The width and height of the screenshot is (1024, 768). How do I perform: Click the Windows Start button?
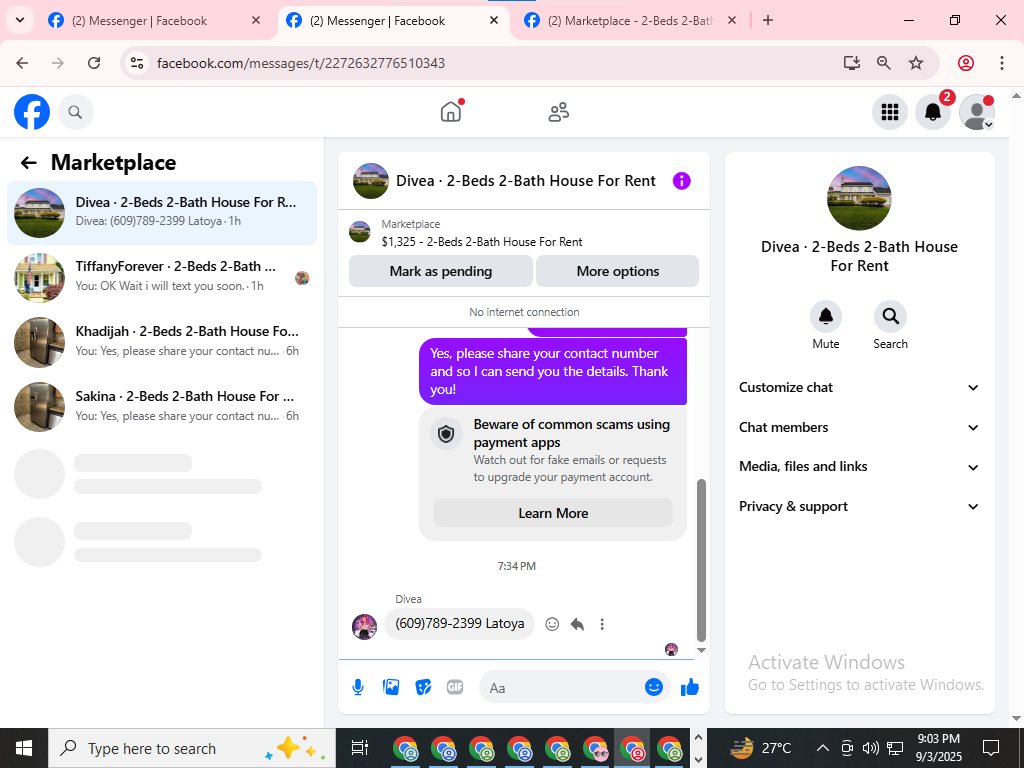pos(24,748)
